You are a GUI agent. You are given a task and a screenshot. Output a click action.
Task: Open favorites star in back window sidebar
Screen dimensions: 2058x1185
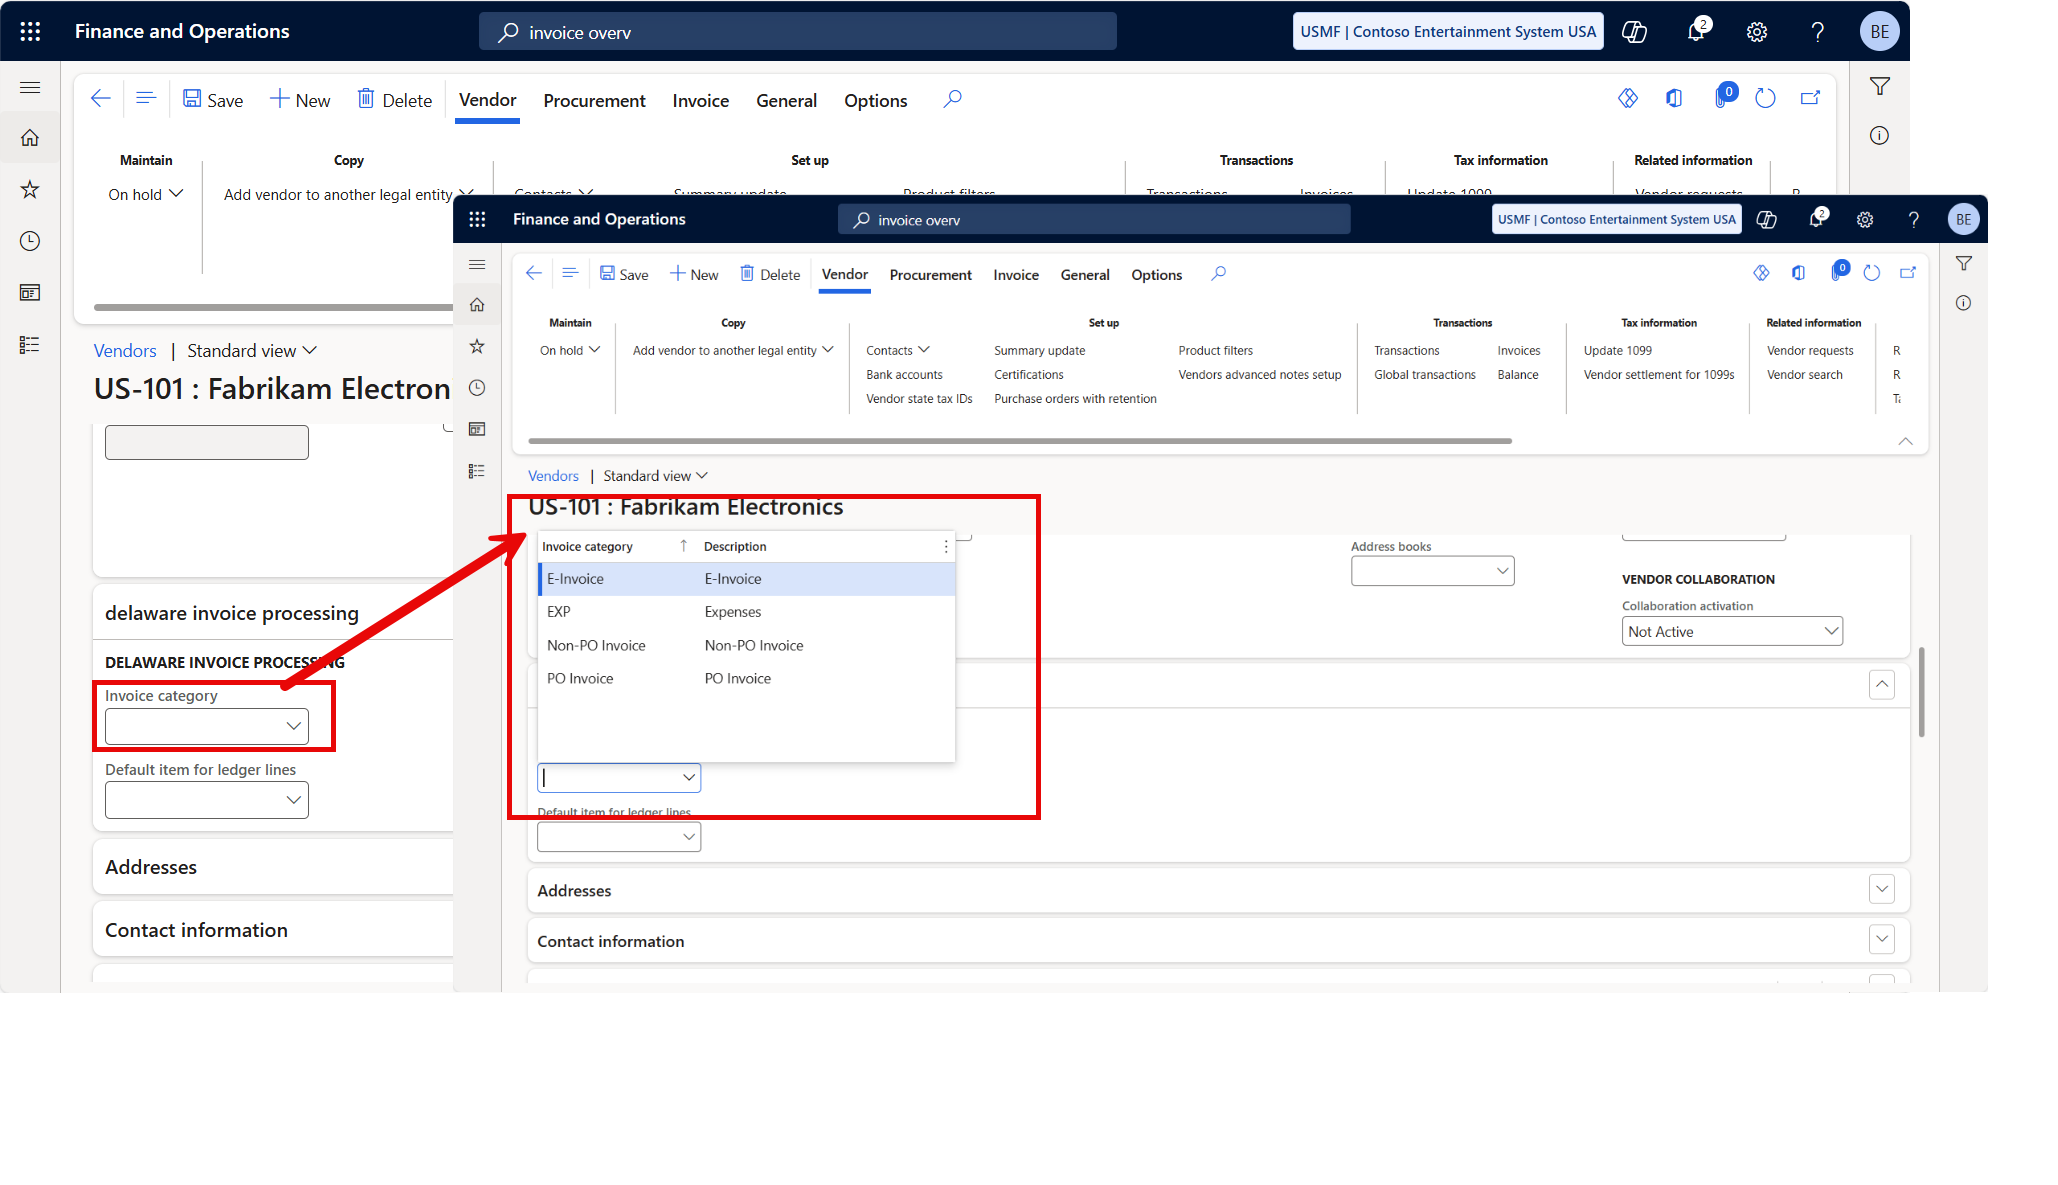(30, 189)
